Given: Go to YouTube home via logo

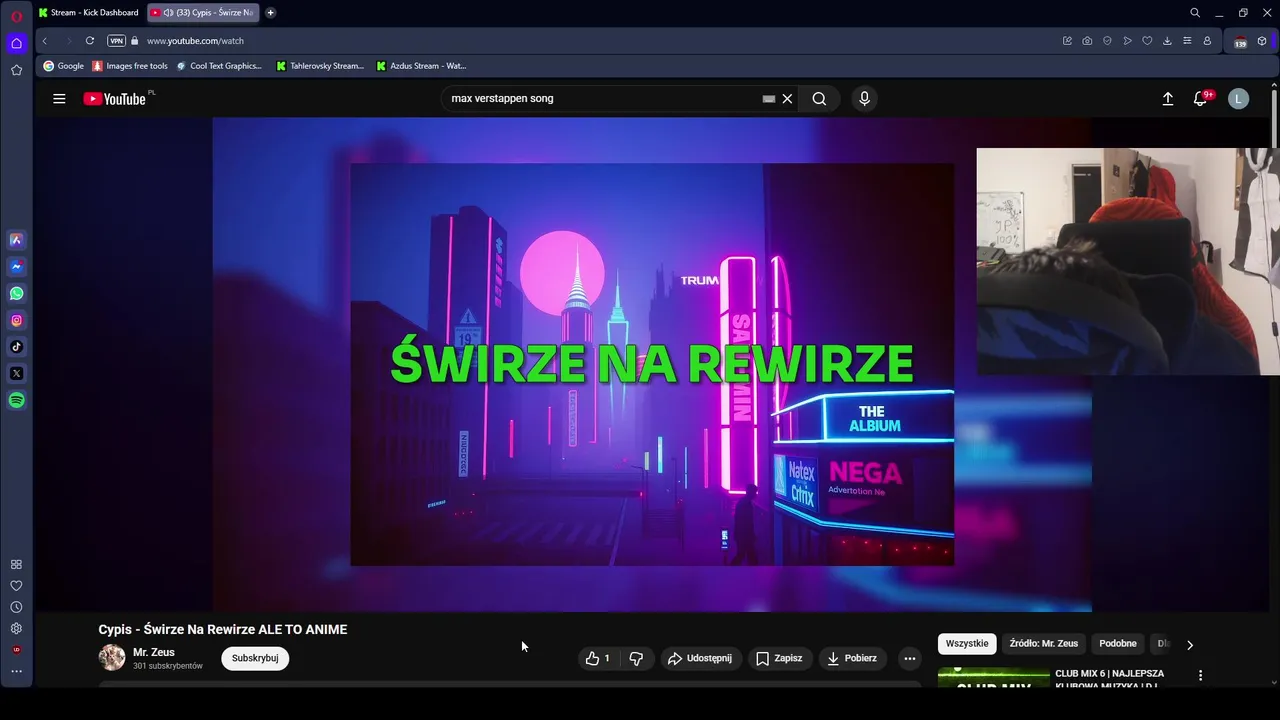Looking at the screenshot, I should (115, 99).
